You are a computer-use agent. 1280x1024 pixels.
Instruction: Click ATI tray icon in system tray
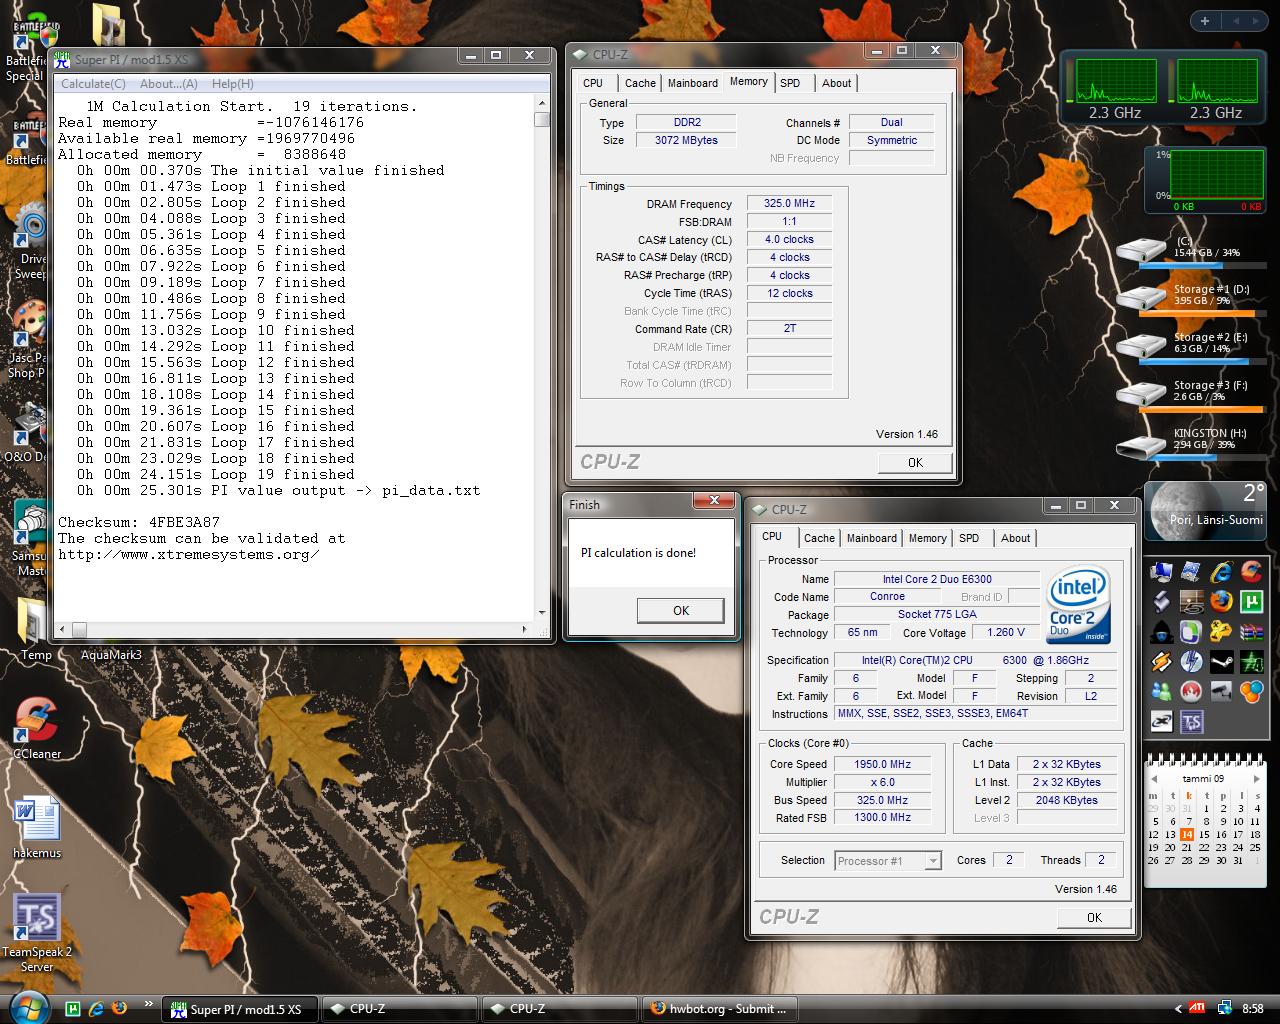1197,1009
